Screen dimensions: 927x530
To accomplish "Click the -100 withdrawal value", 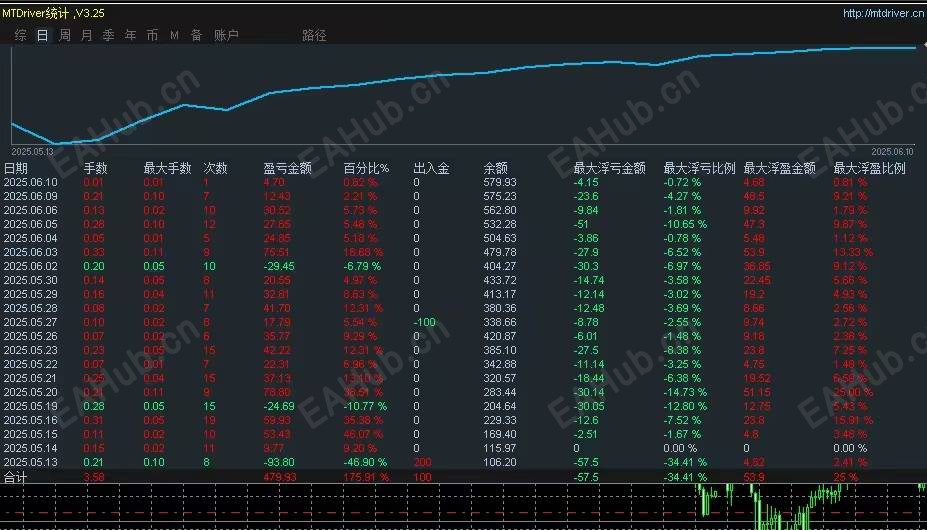I will pyautogui.click(x=424, y=322).
